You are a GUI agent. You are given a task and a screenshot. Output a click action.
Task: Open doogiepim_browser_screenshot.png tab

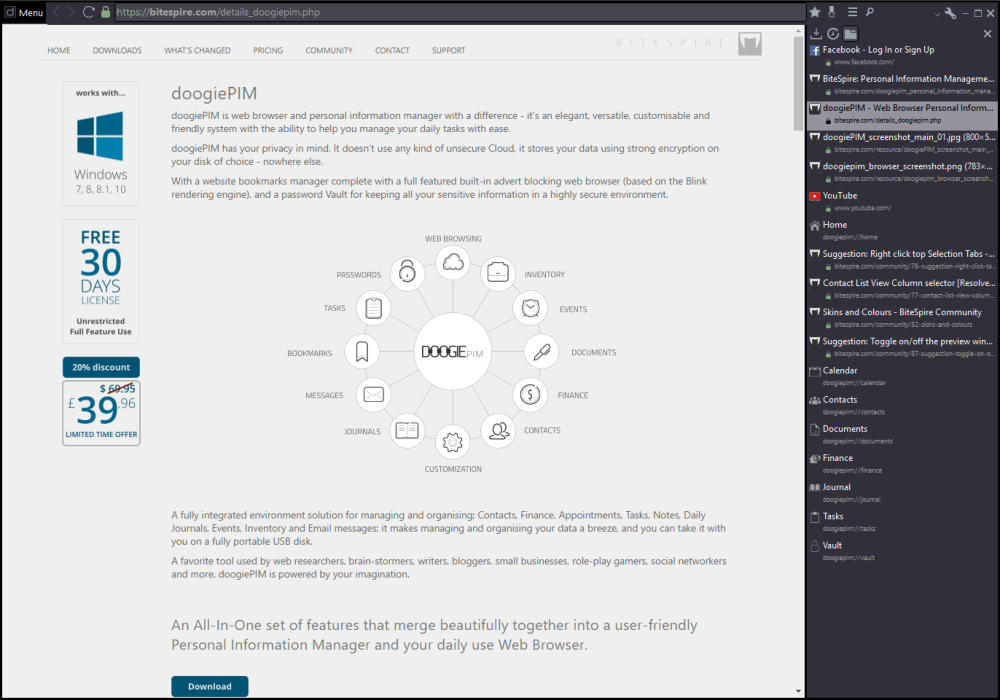tap(902, 173)
